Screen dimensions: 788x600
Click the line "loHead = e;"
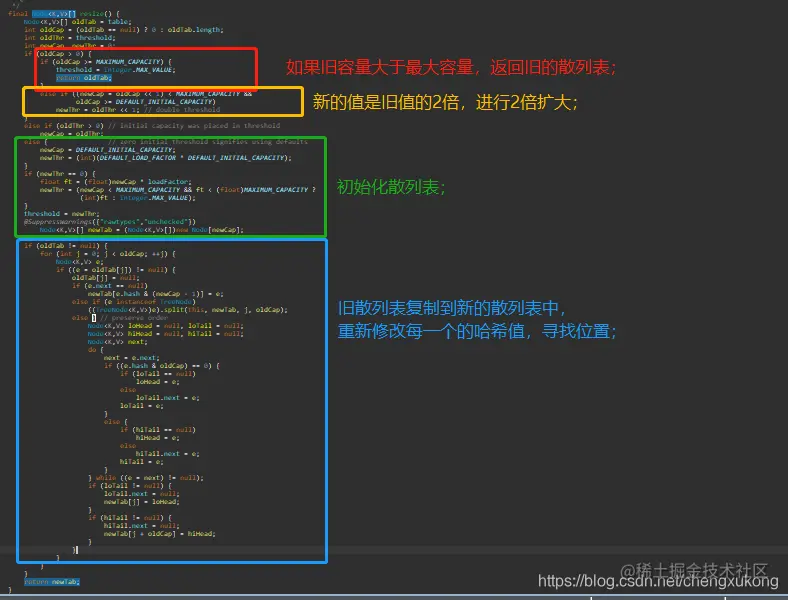(x=158, y=382)
